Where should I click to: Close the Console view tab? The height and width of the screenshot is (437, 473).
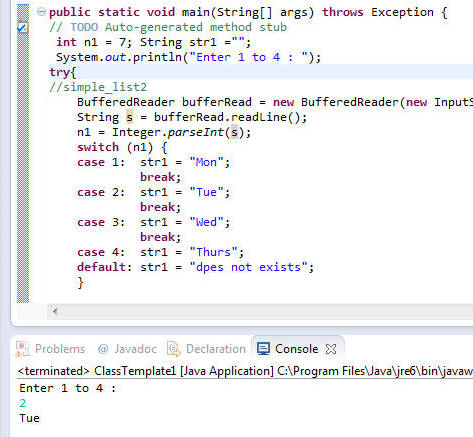tap(331, 349)
